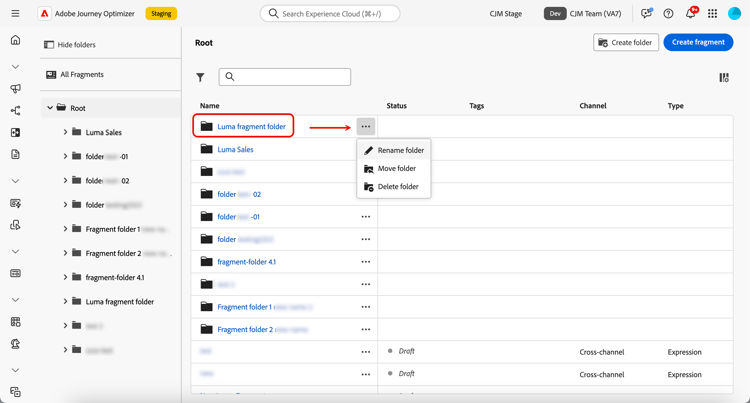Click Hide folders toggle
Image resolution: width=750 pixels, height=403 pixels.
[70, 44]
